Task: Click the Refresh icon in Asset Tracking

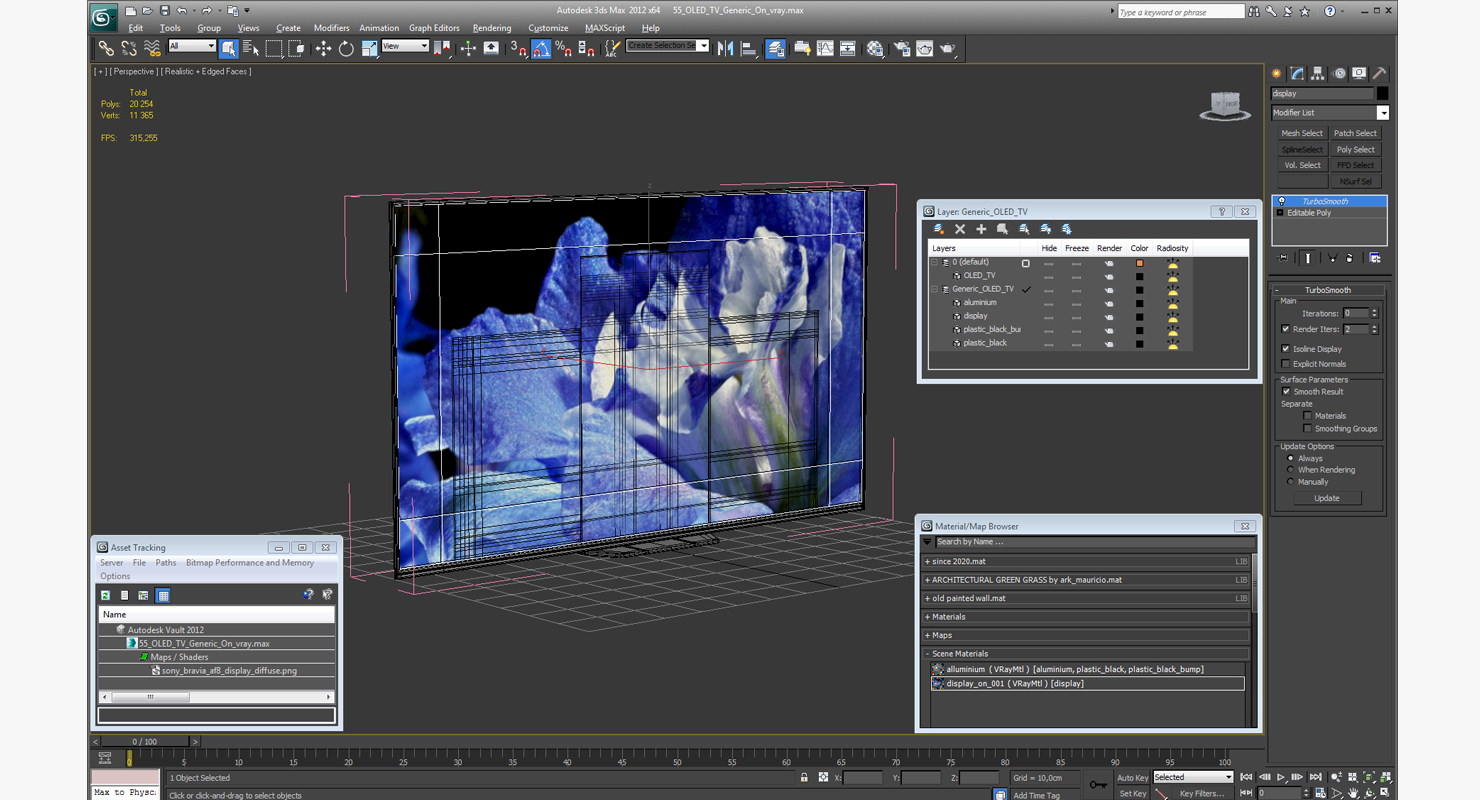Action: click(x=105, y=595)
